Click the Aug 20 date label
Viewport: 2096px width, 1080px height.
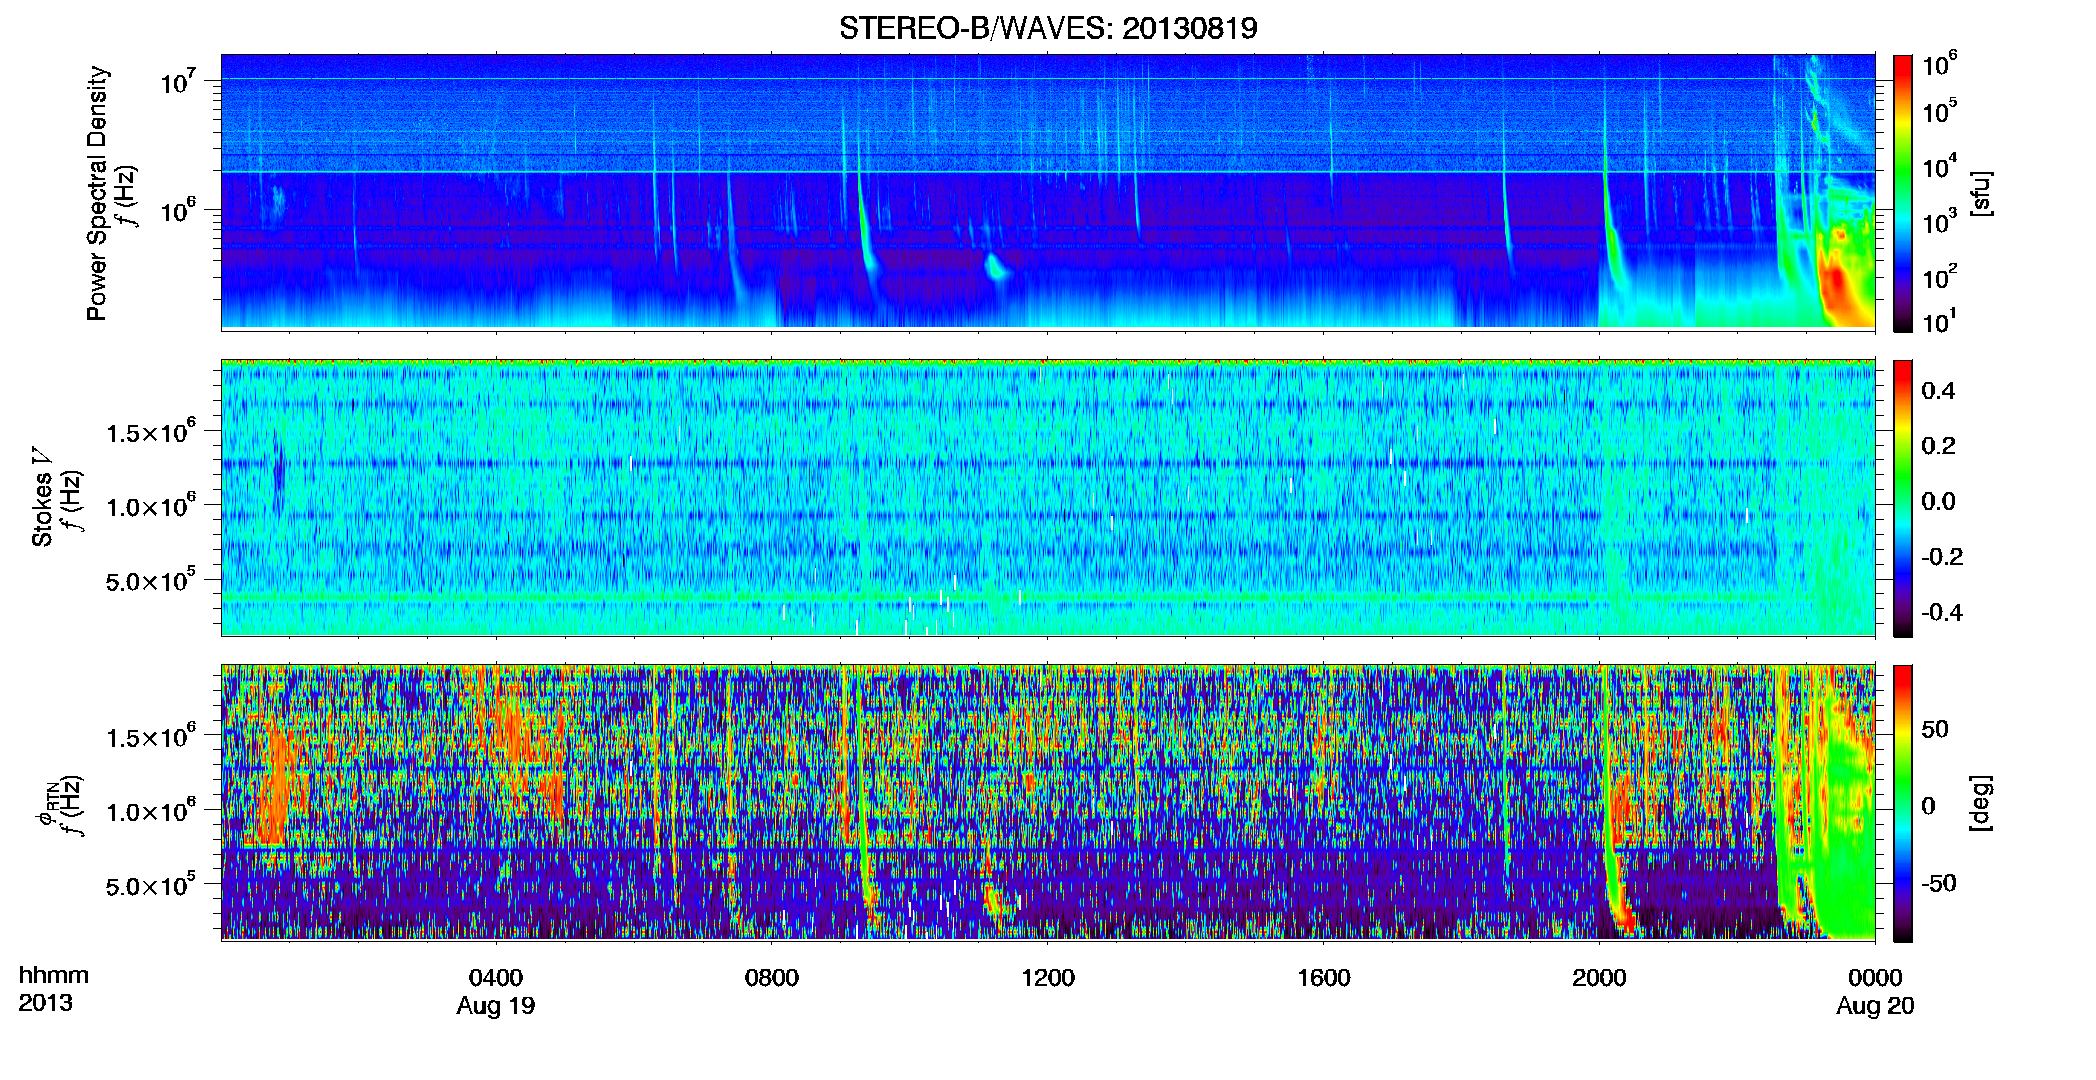tap(1875, 1006)
